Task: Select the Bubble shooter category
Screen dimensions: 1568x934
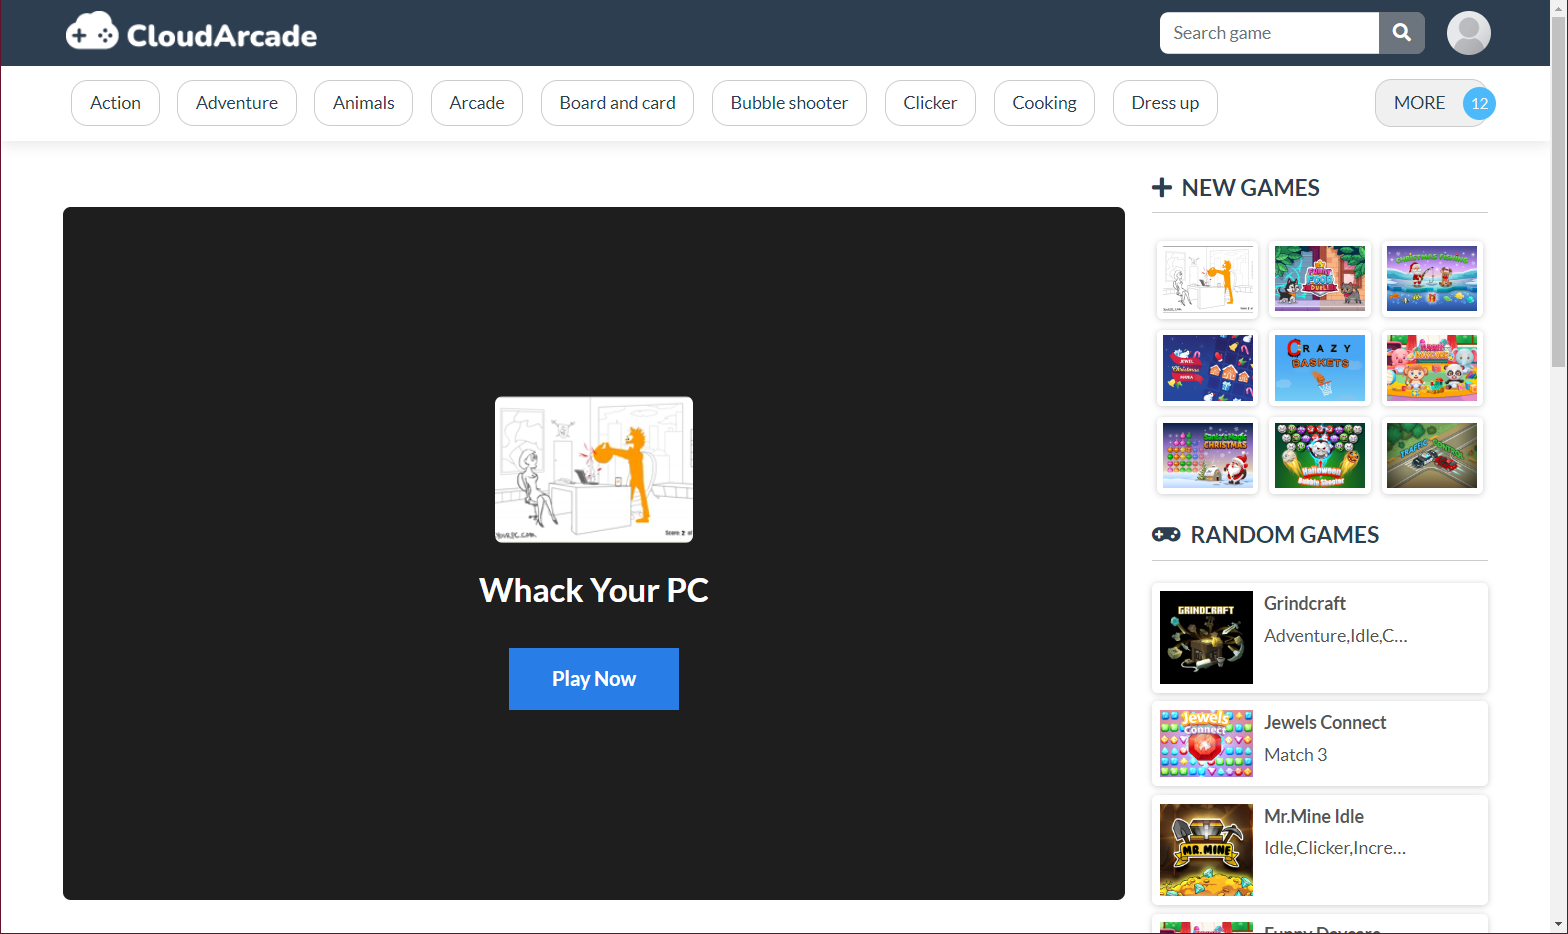Action: [789, 103]
